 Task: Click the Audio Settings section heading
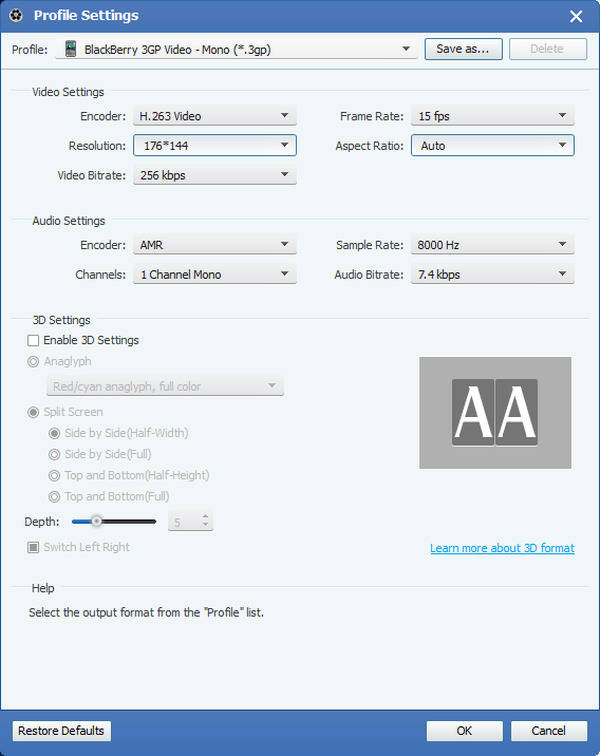click(68, 221)
